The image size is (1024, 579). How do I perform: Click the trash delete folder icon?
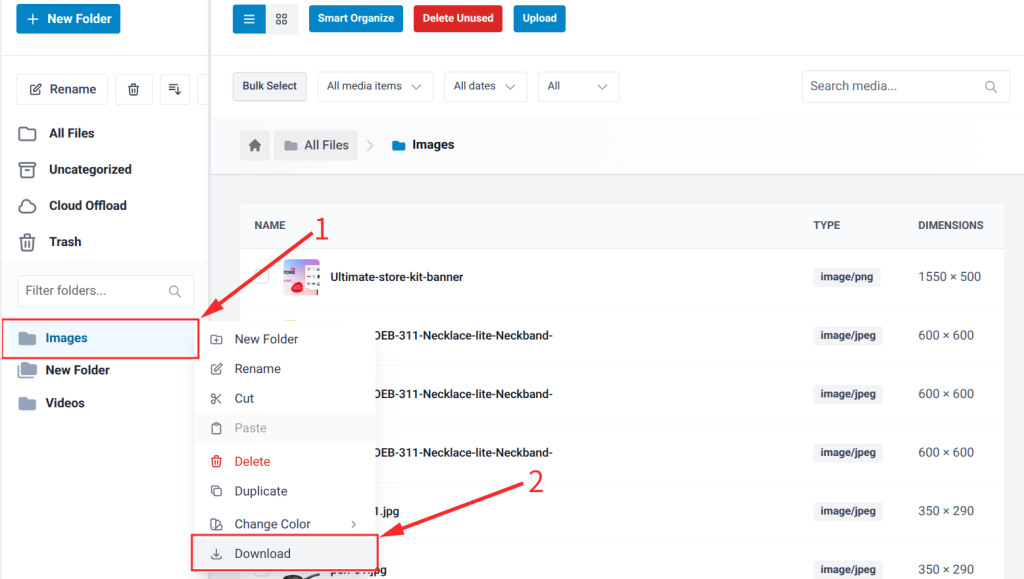pyautogui.click(x=133, y=89)
